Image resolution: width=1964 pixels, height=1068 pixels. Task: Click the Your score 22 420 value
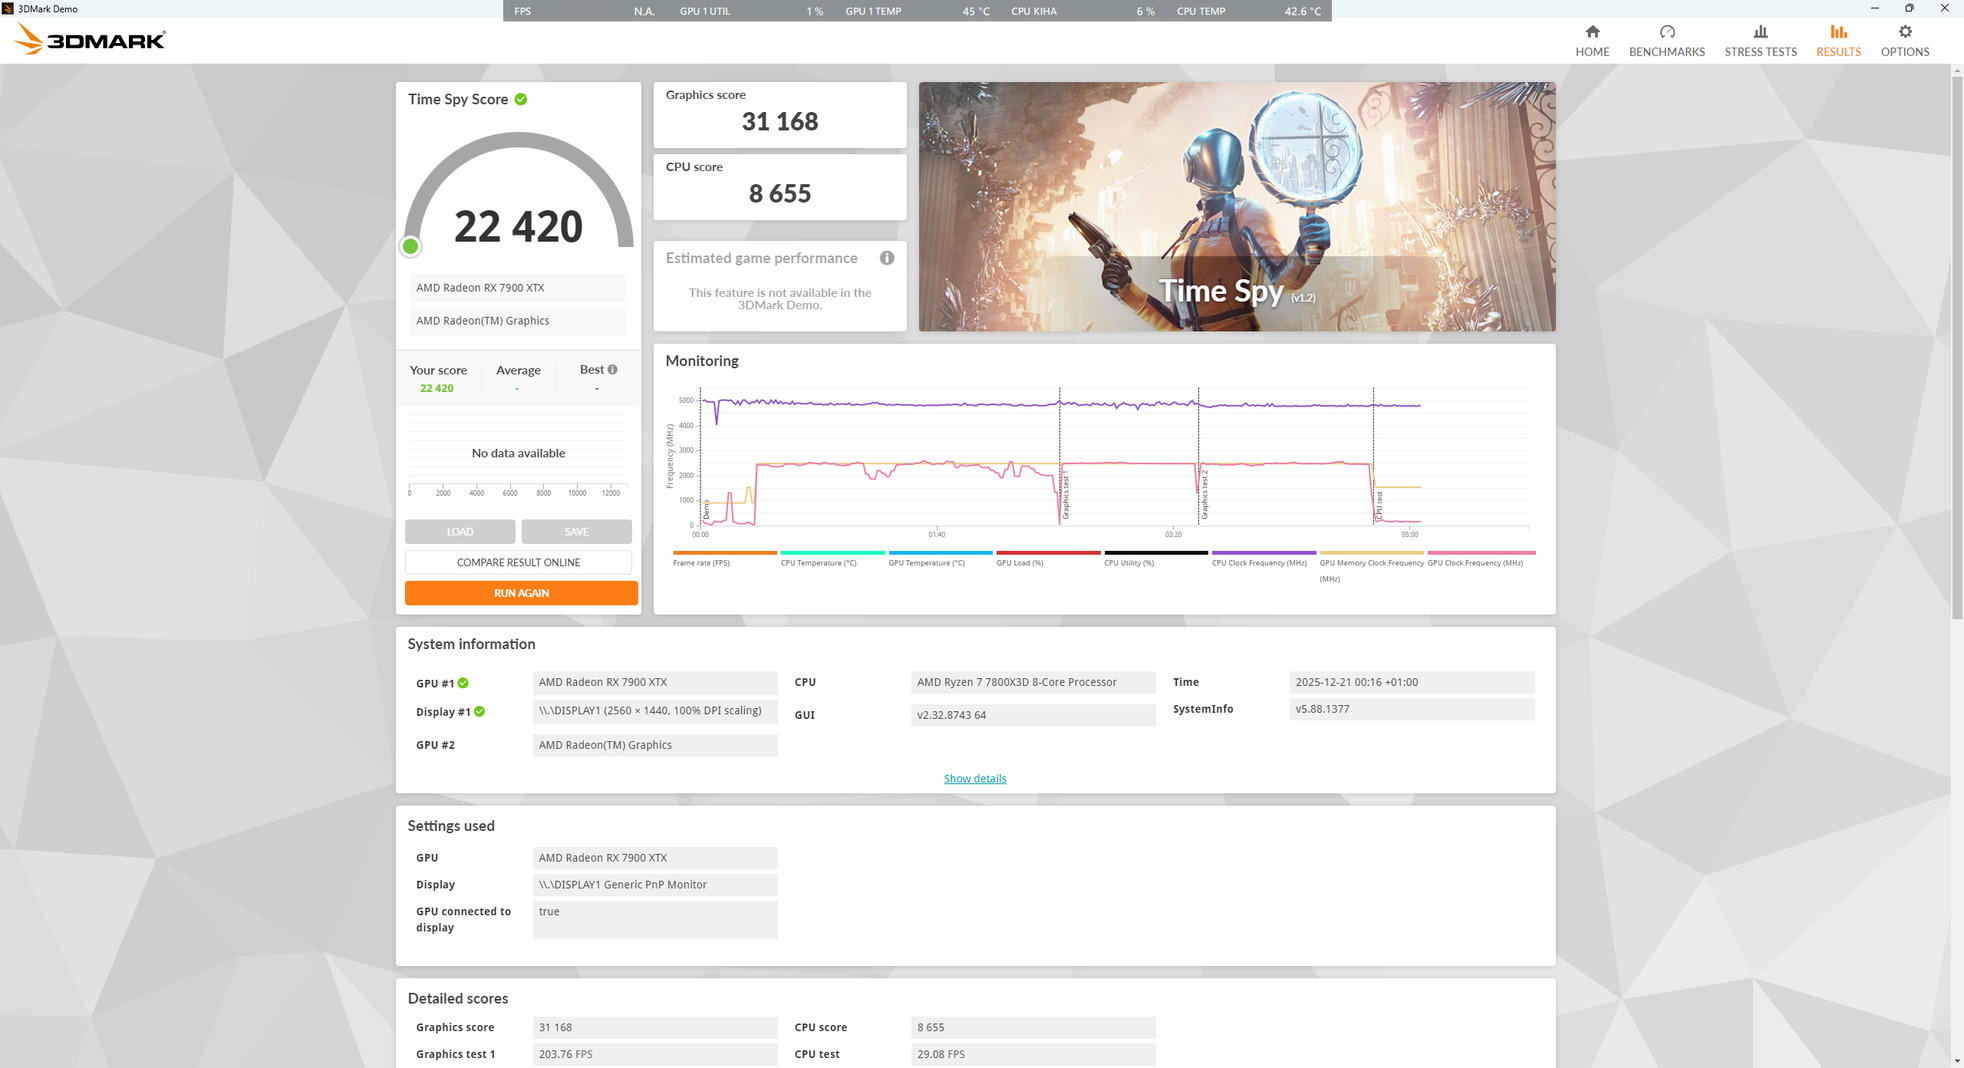(x=437, y=388)
